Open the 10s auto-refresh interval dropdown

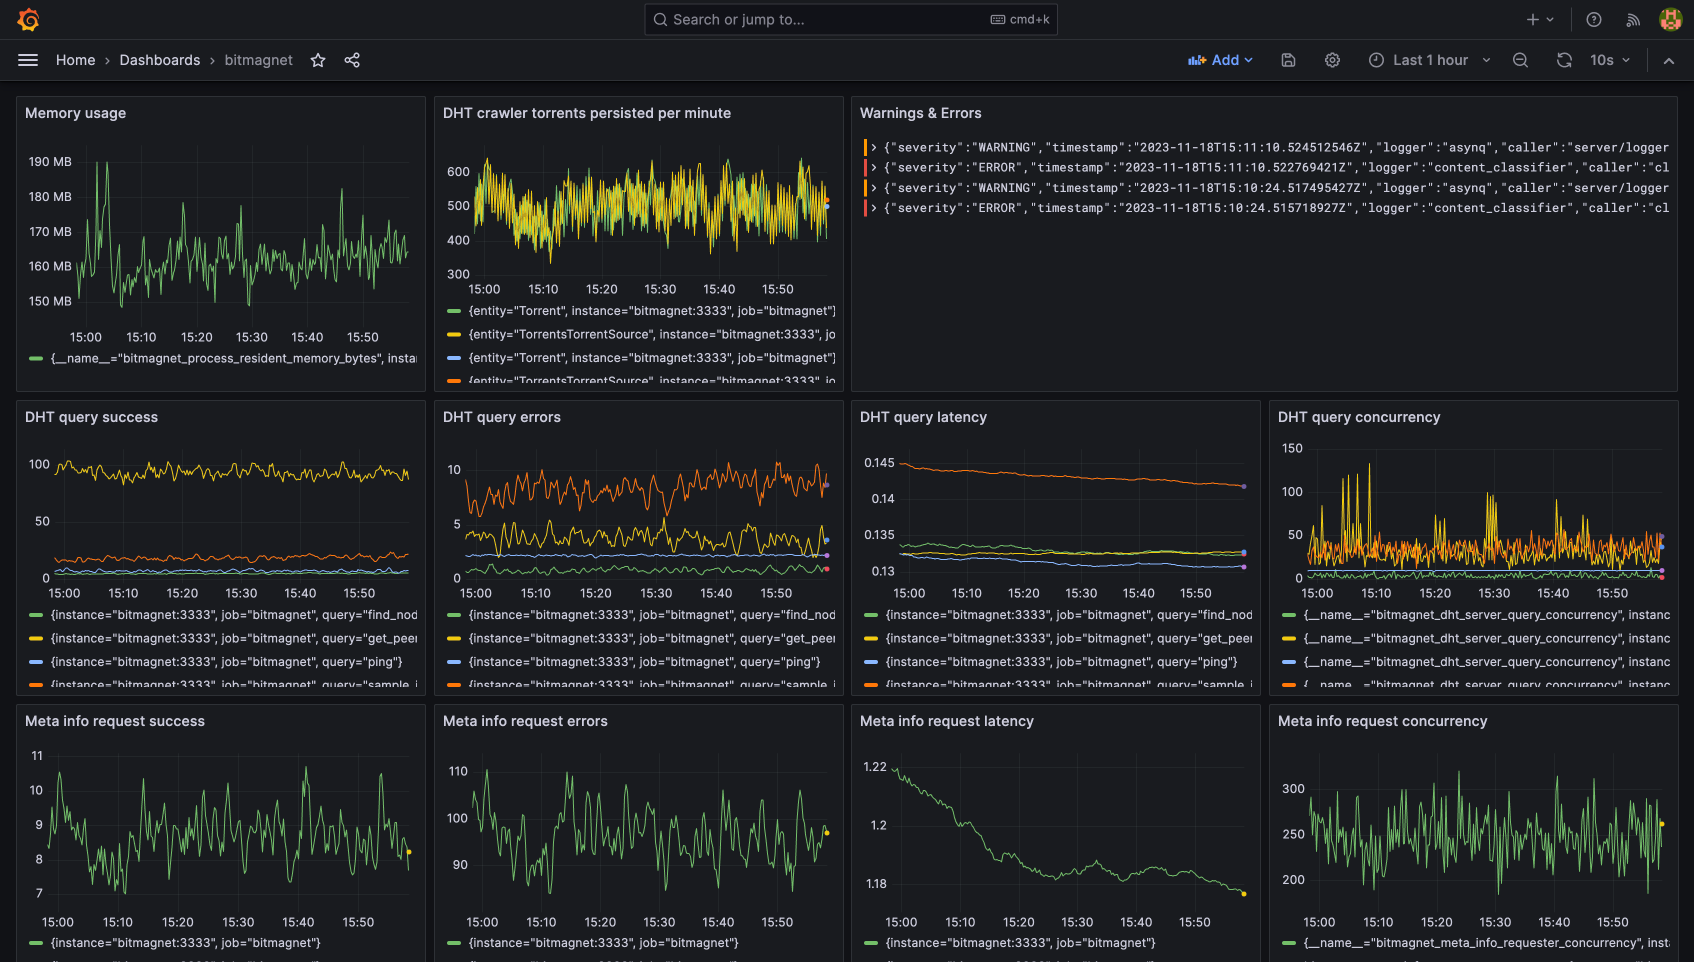pos(1608,60)
